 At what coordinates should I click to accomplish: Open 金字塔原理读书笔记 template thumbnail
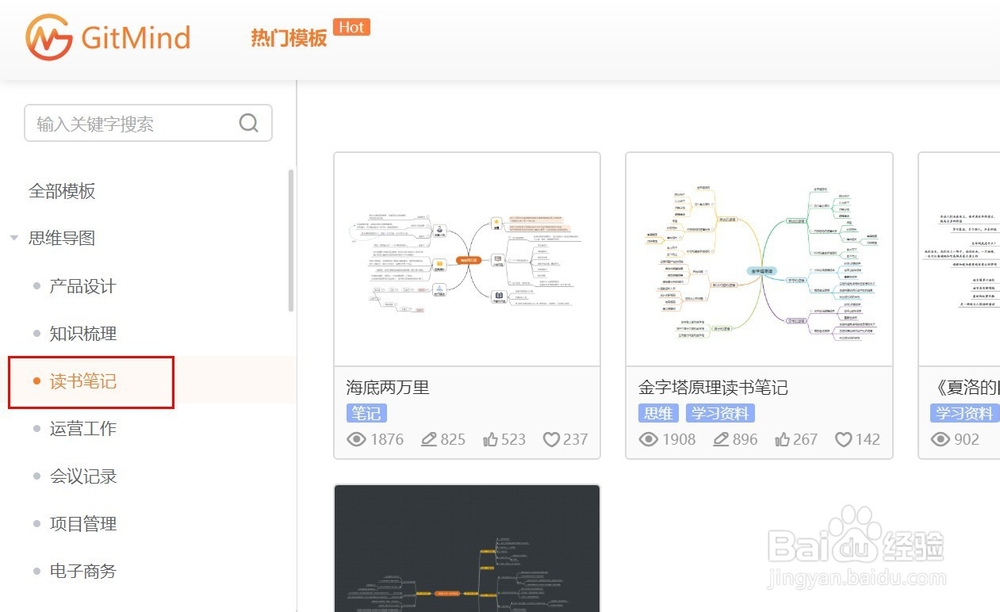tap(759, 259)
